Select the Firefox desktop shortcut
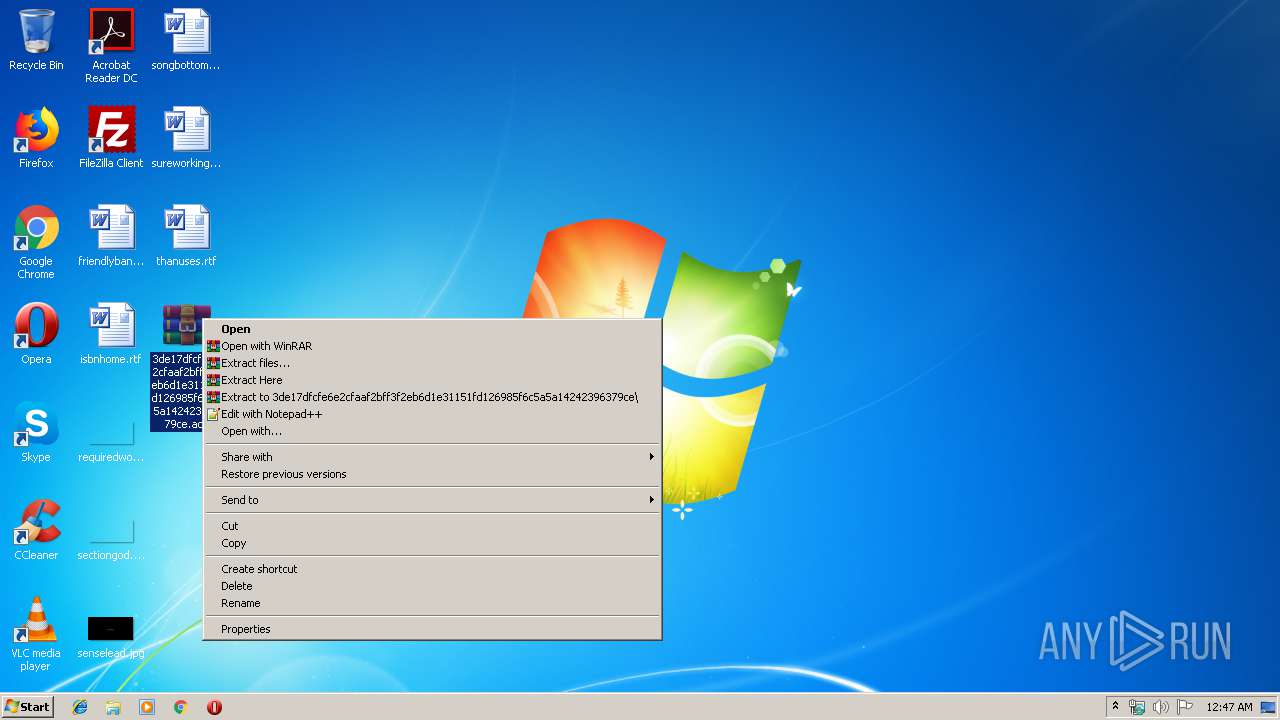Viewport: 1280px width, 720px height. [36, 138]
